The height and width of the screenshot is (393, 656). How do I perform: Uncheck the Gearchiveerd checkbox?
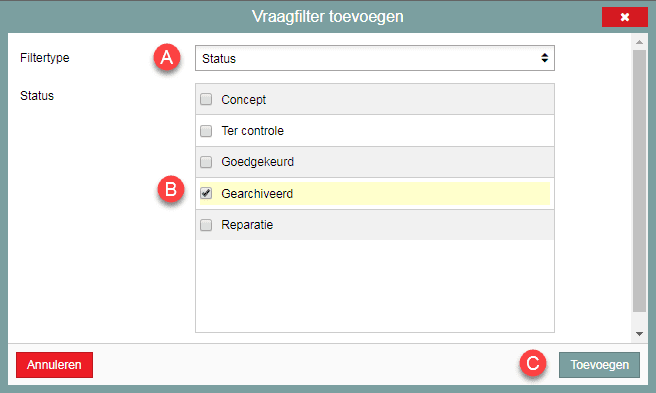click(x=206, y=193)
